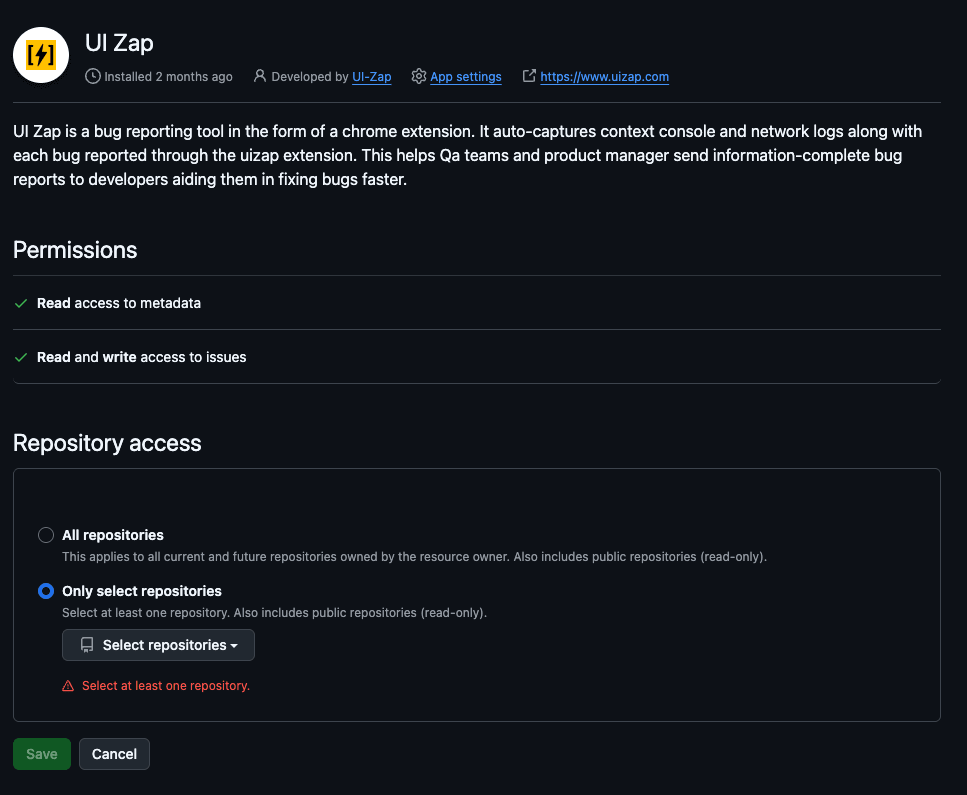
Task: Click the green checkmark for issues access
Action: click(21, 357)
